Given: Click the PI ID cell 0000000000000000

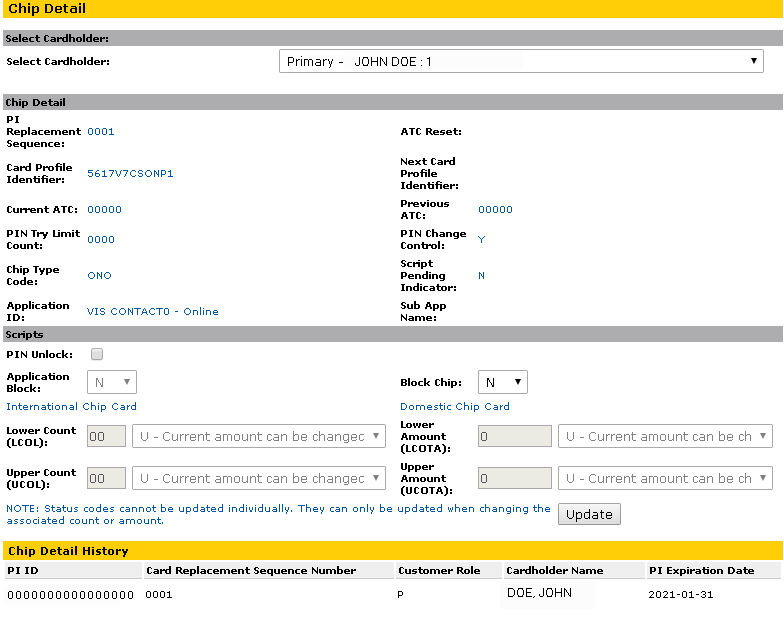Looking at the screenshot, I should click(70, 594).
